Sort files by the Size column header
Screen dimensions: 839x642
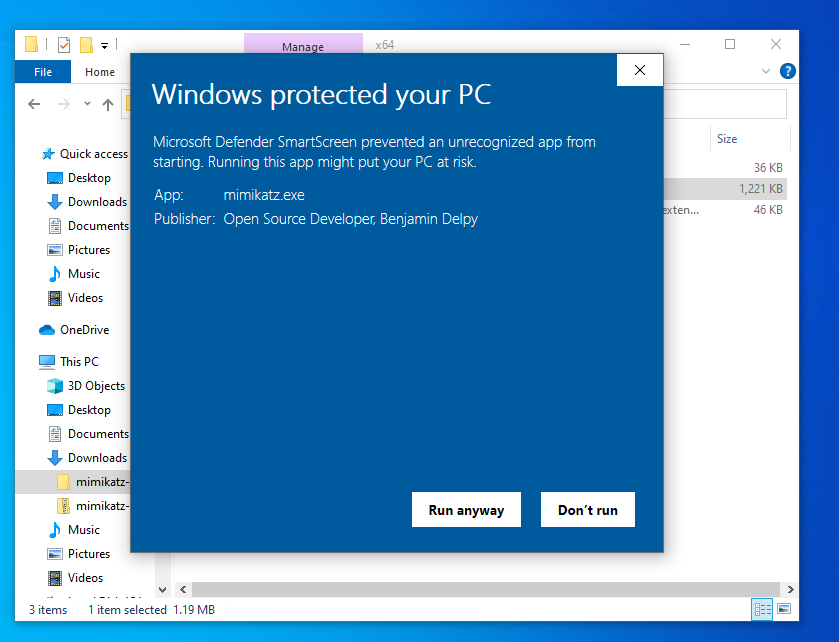point(727,139)
